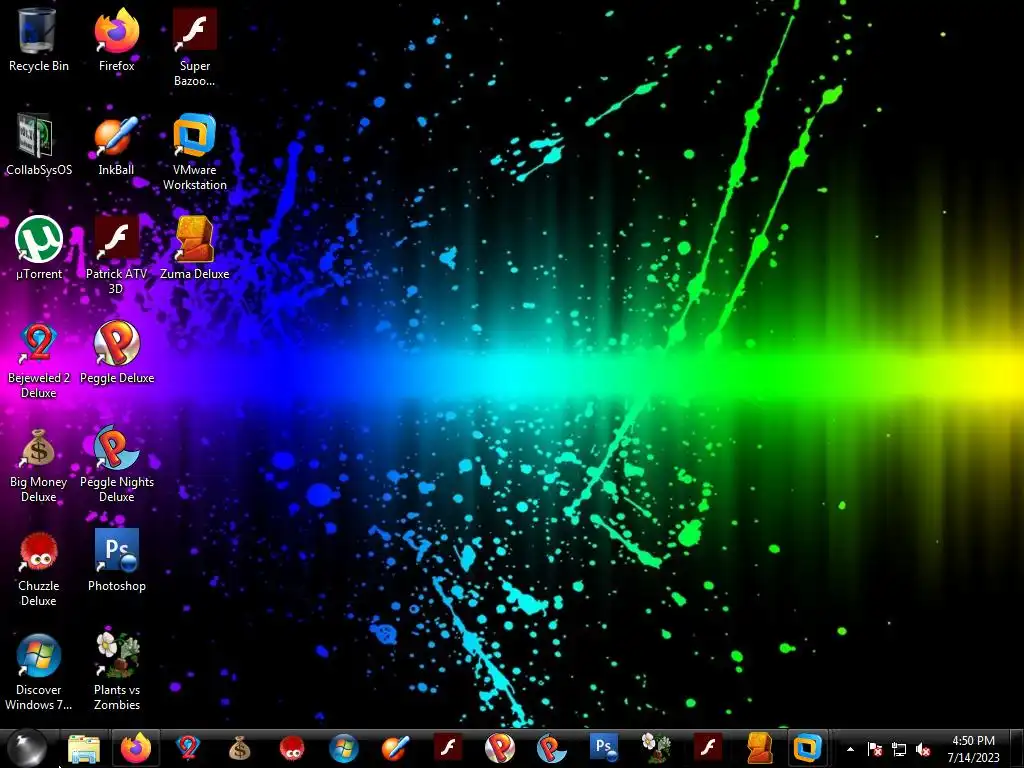Click the network tray icon

(x=899, y=749)
